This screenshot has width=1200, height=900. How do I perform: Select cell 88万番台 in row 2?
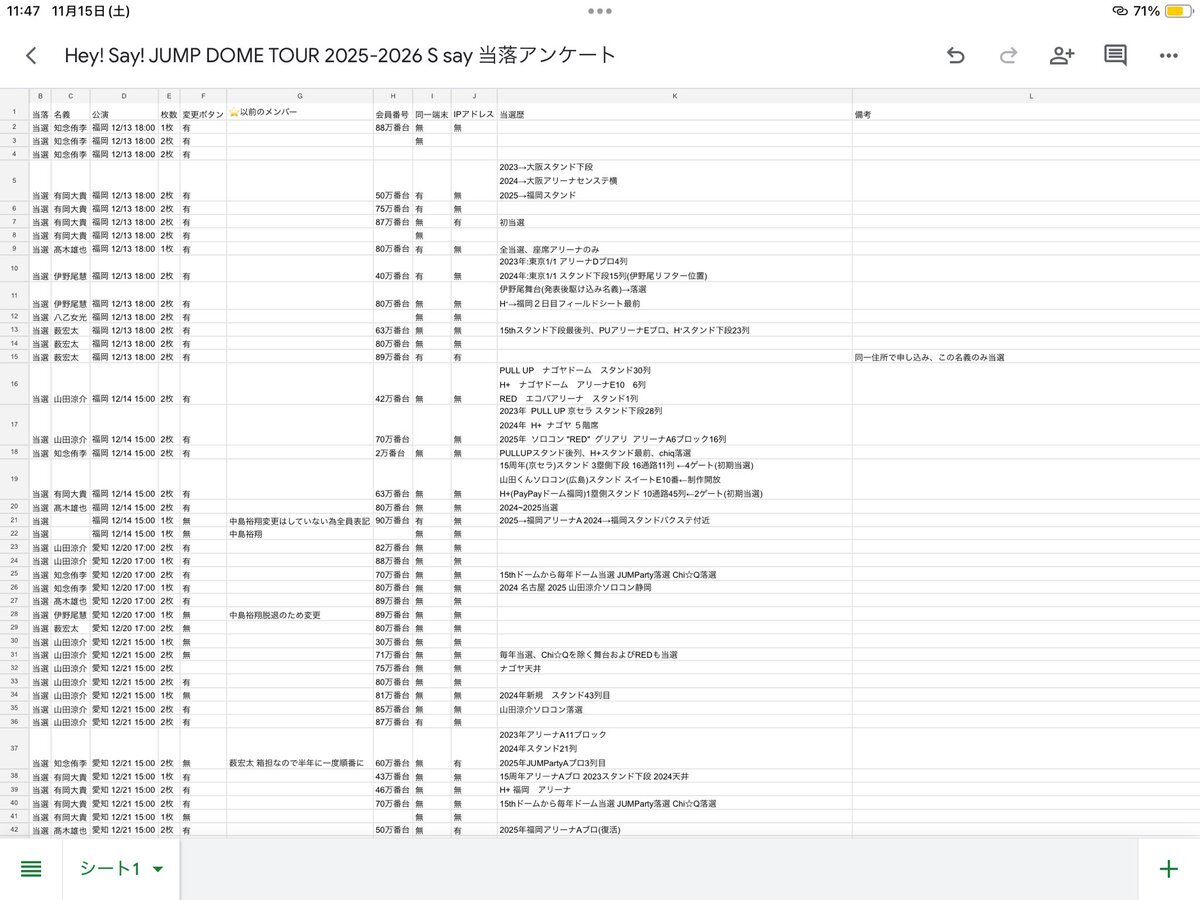coord(393,128)
